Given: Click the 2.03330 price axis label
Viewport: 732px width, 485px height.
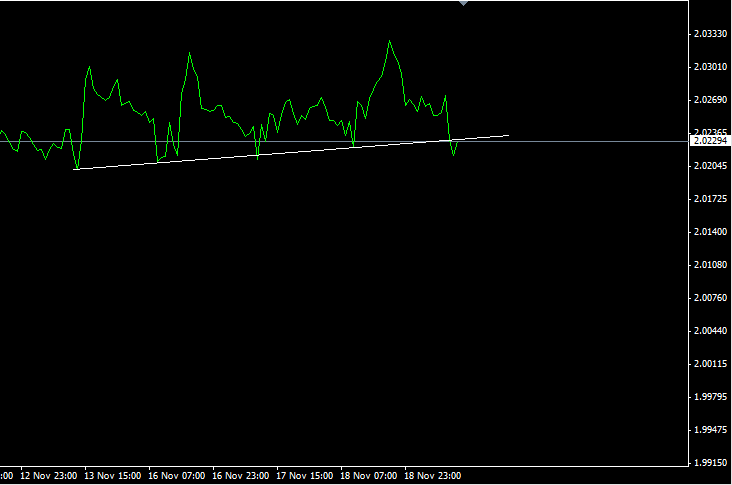Looking at the screenshot, I should [x=711, y=34].
